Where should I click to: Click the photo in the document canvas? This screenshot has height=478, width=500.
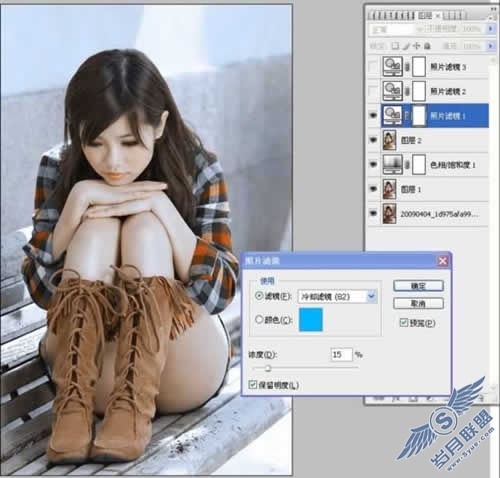click(146, 239)
